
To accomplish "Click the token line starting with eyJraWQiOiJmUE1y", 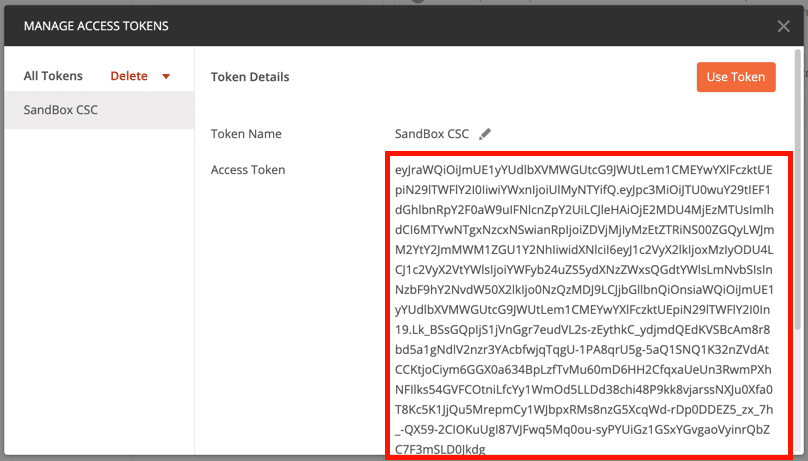I will tap(582, 170).
